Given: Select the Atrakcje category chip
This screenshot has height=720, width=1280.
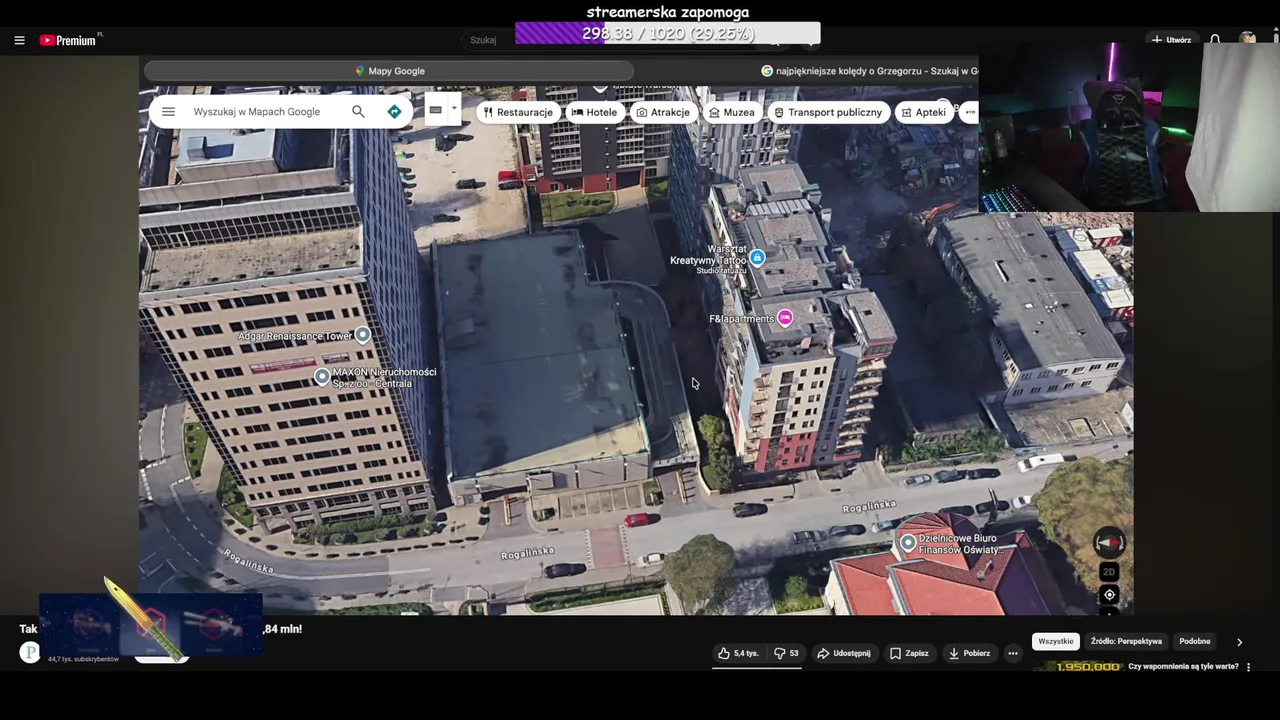Looking at the screenshot, I should pyautogui.click(x=663, y=112).
